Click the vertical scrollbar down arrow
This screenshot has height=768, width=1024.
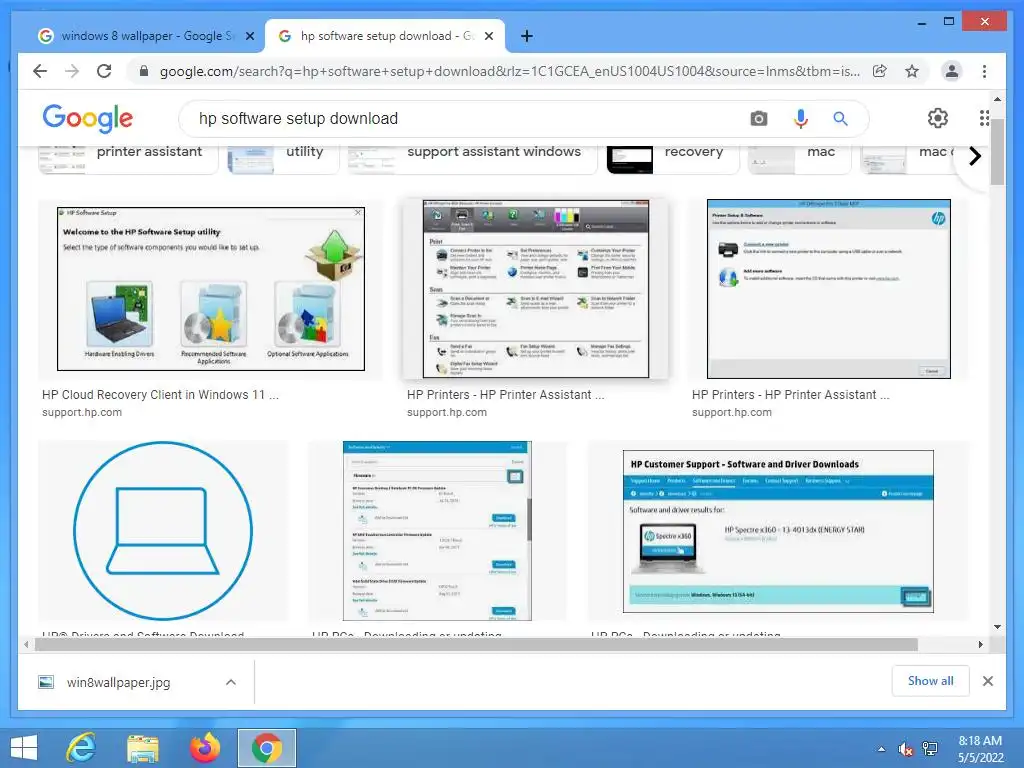point(997,627)
